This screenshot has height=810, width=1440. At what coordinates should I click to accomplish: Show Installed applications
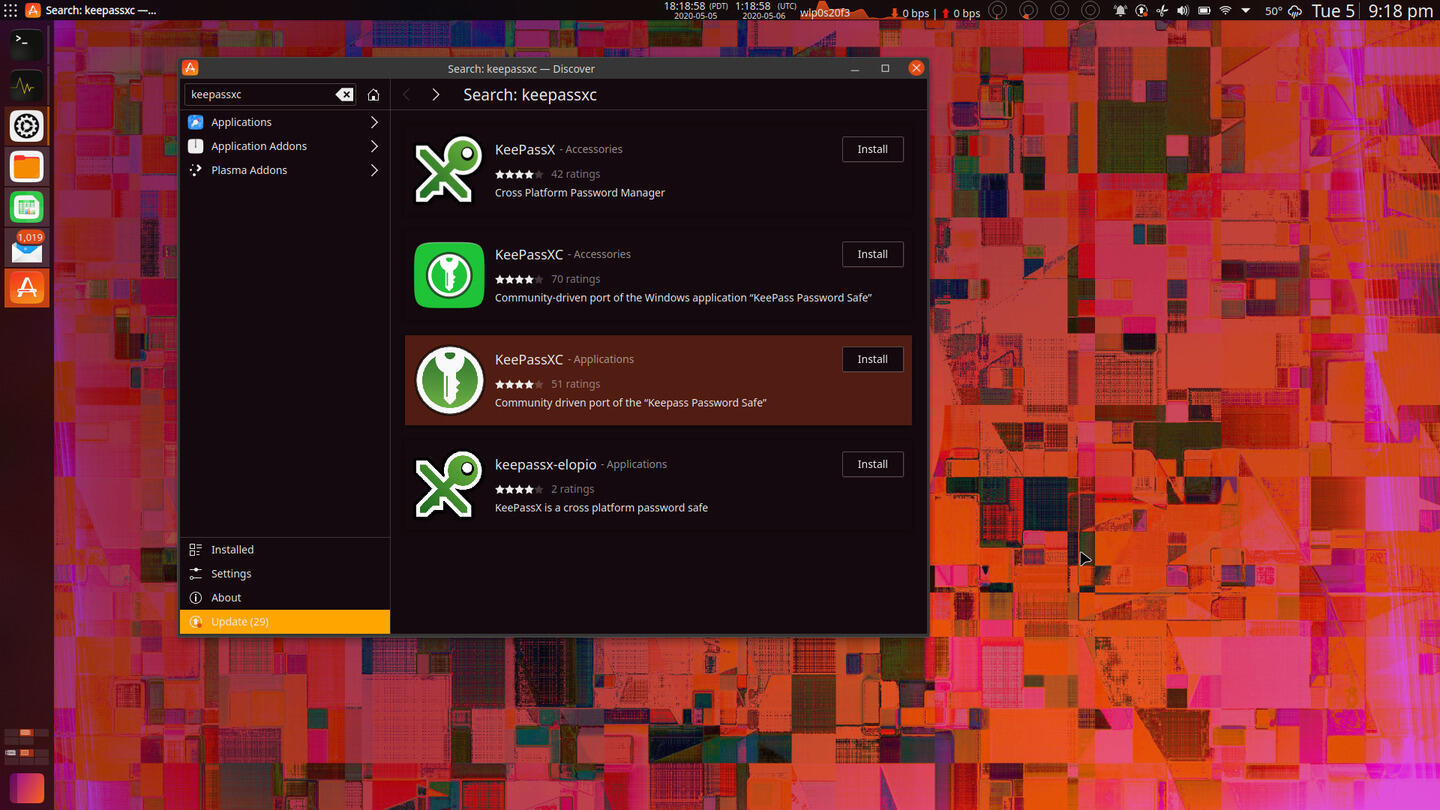coord(285,550)
